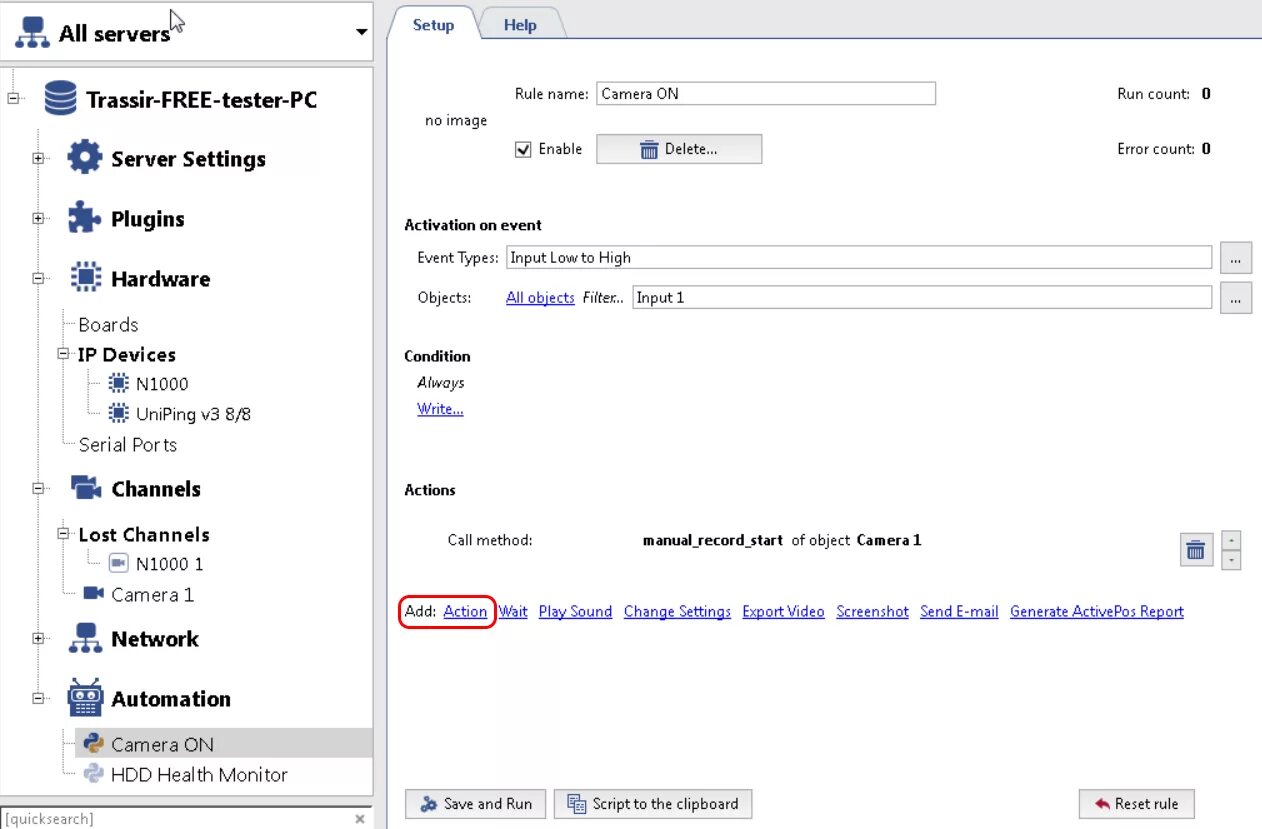Collapse the Automation tree node
Screen dimensions: 1262x829
(39, 698)
